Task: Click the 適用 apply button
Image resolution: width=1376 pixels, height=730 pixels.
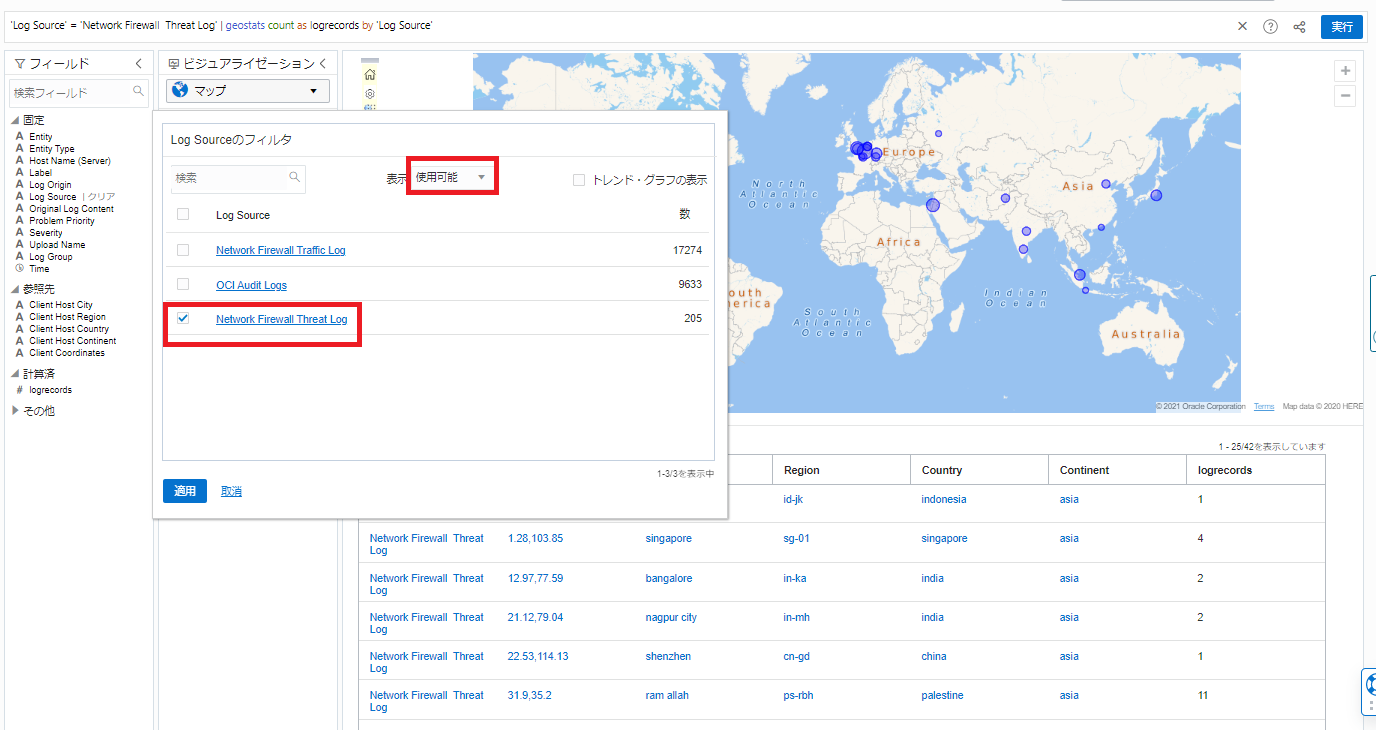Action: 184,491
